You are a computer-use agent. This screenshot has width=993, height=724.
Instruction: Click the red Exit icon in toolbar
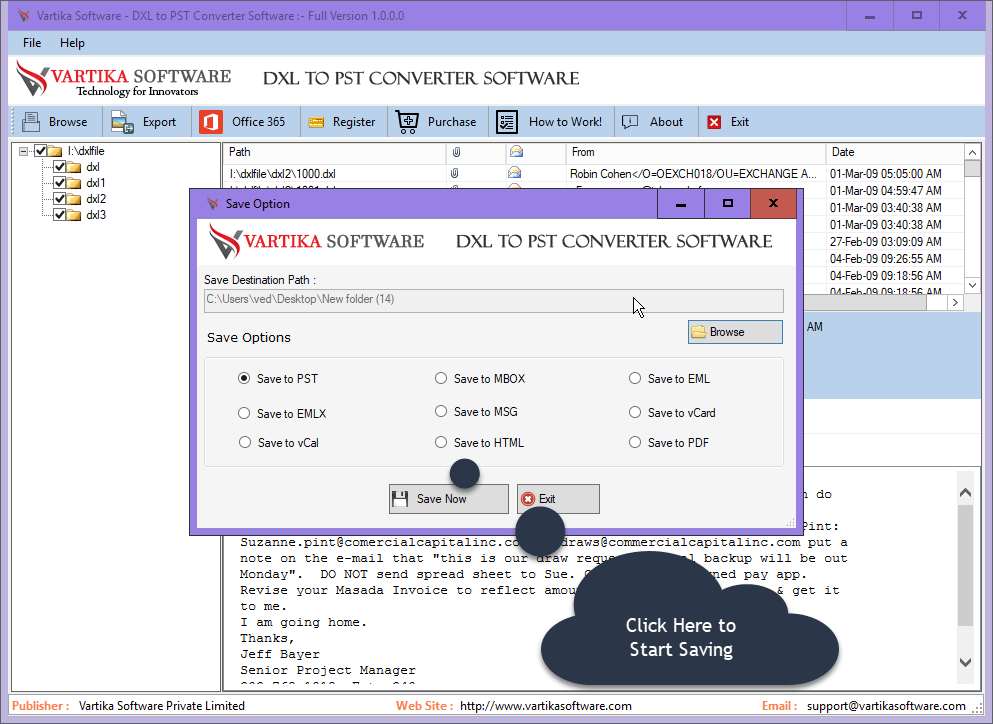714,122
